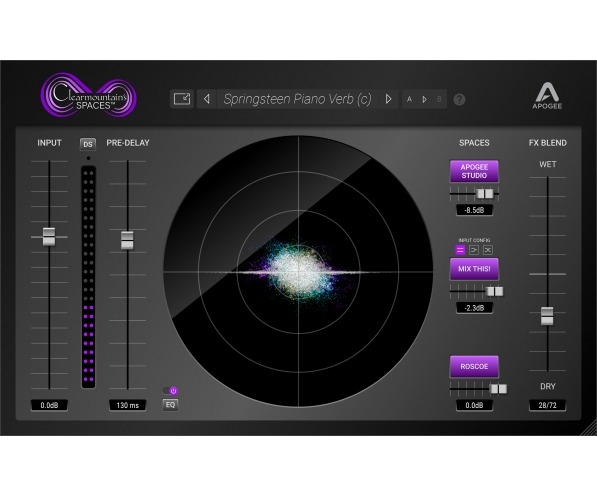
Task: Toggle the Apogee Studio space
Action: click(x=474, y=171)
